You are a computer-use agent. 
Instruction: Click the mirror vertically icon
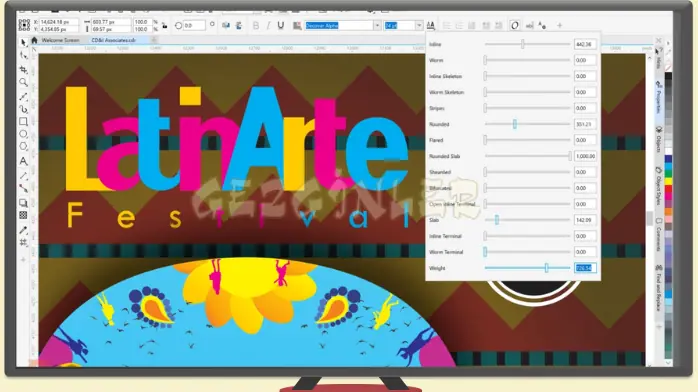(x=239, y=25)
